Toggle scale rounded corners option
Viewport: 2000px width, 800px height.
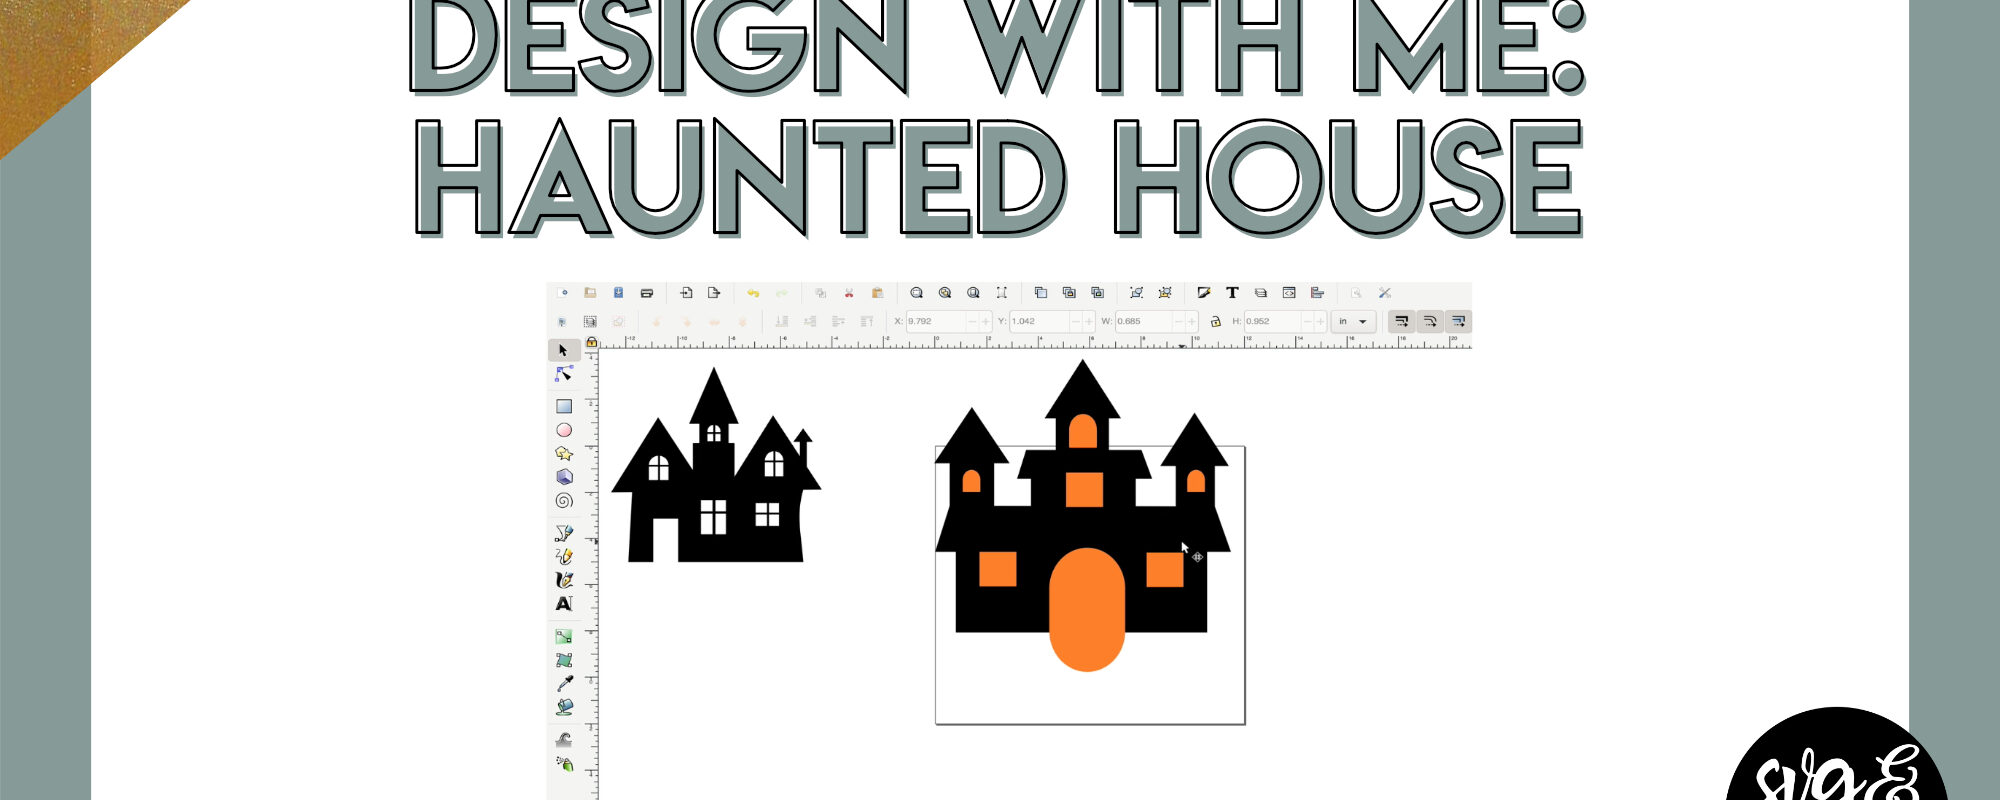pos(1430,321)
